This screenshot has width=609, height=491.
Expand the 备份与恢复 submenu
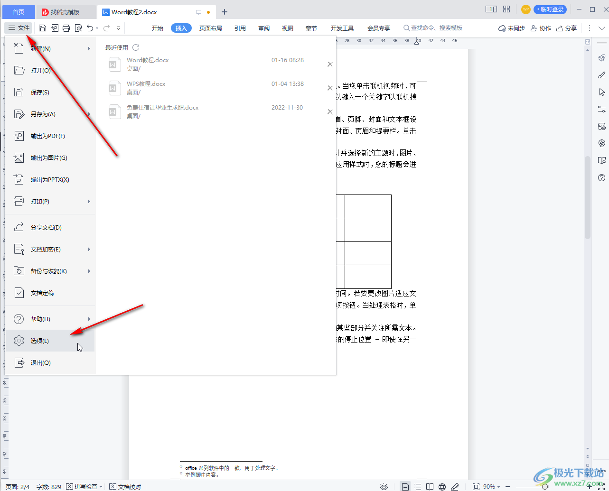[51, 271]
